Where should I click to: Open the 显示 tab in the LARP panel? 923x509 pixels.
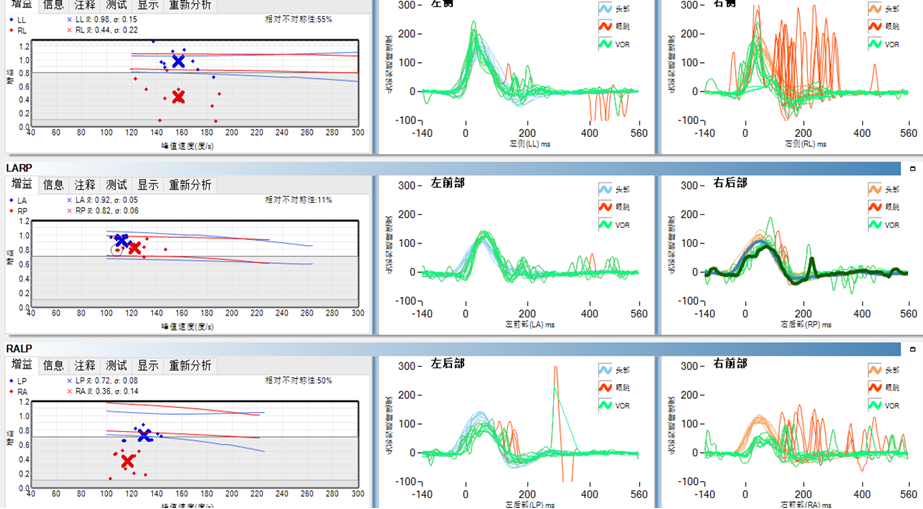[x=148, y=185]
